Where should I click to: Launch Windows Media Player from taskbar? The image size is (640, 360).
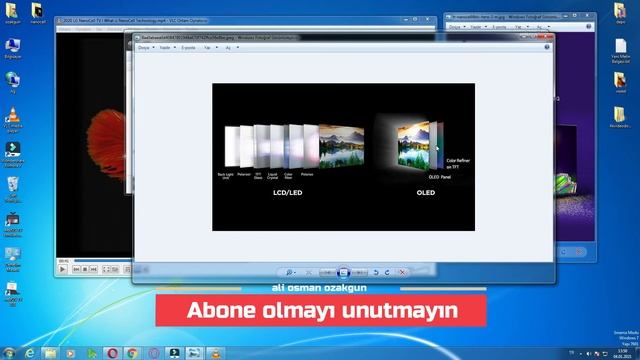point(71,353)
